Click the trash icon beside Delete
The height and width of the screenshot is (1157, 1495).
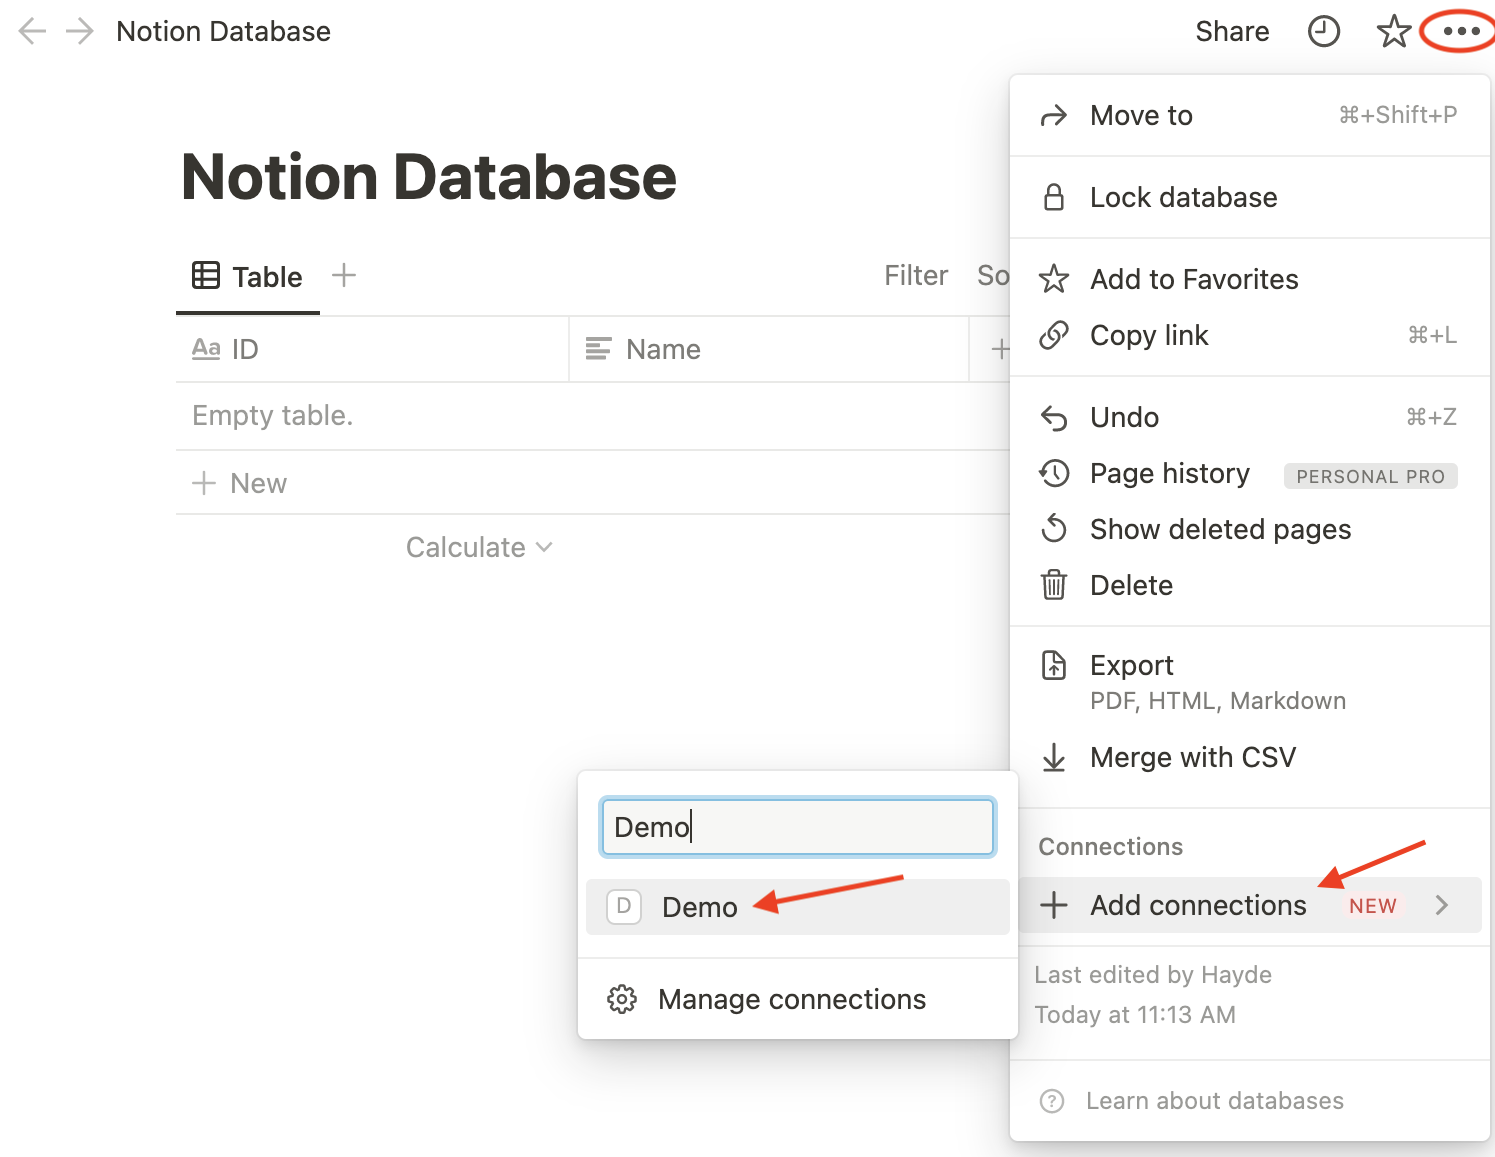[1054, 585]
